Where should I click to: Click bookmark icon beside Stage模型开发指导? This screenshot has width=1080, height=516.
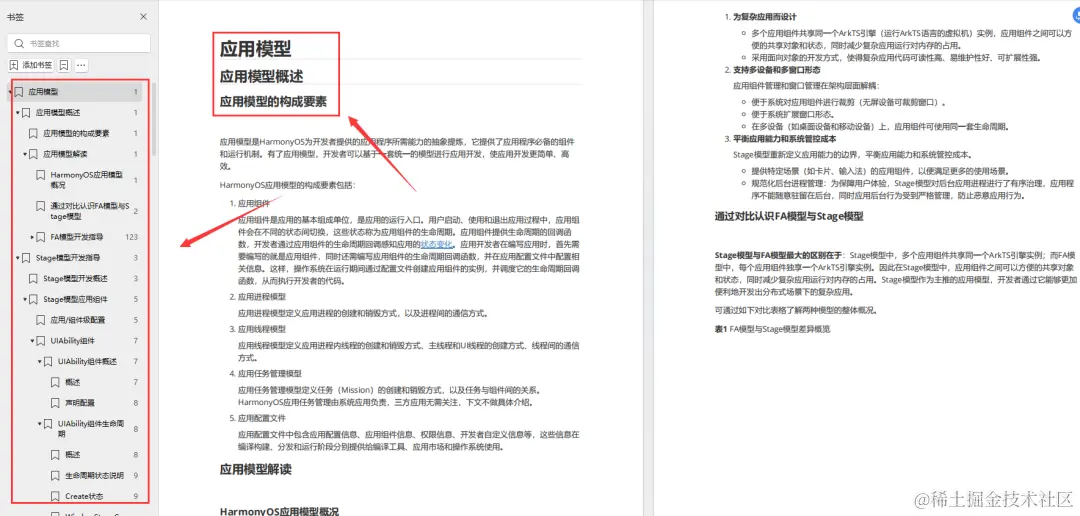(26, 258)
